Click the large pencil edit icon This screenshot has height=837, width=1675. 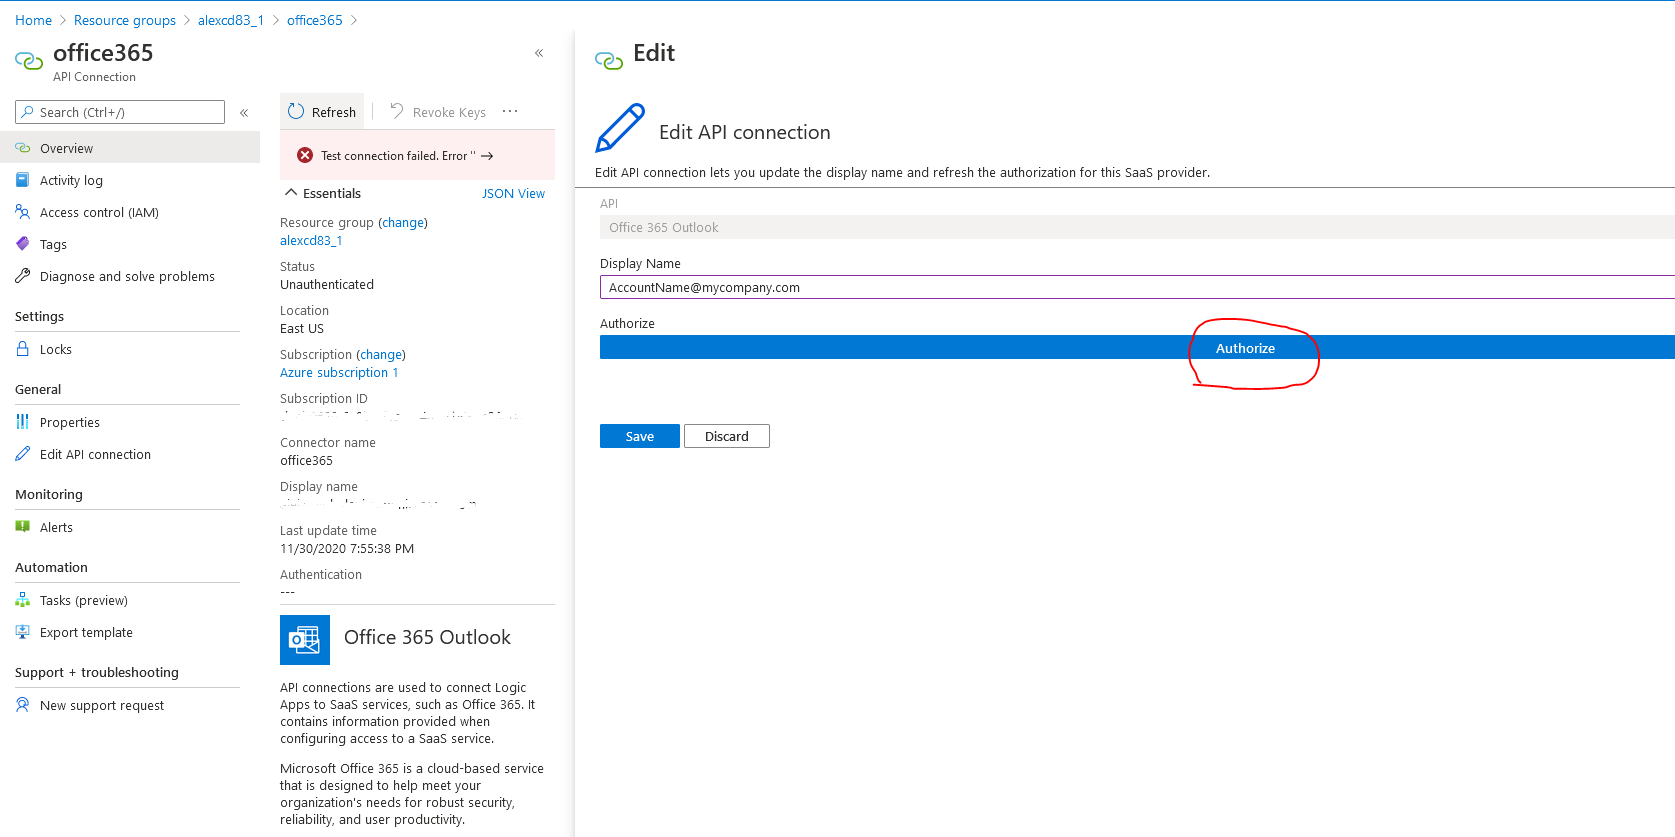point(620,128)
